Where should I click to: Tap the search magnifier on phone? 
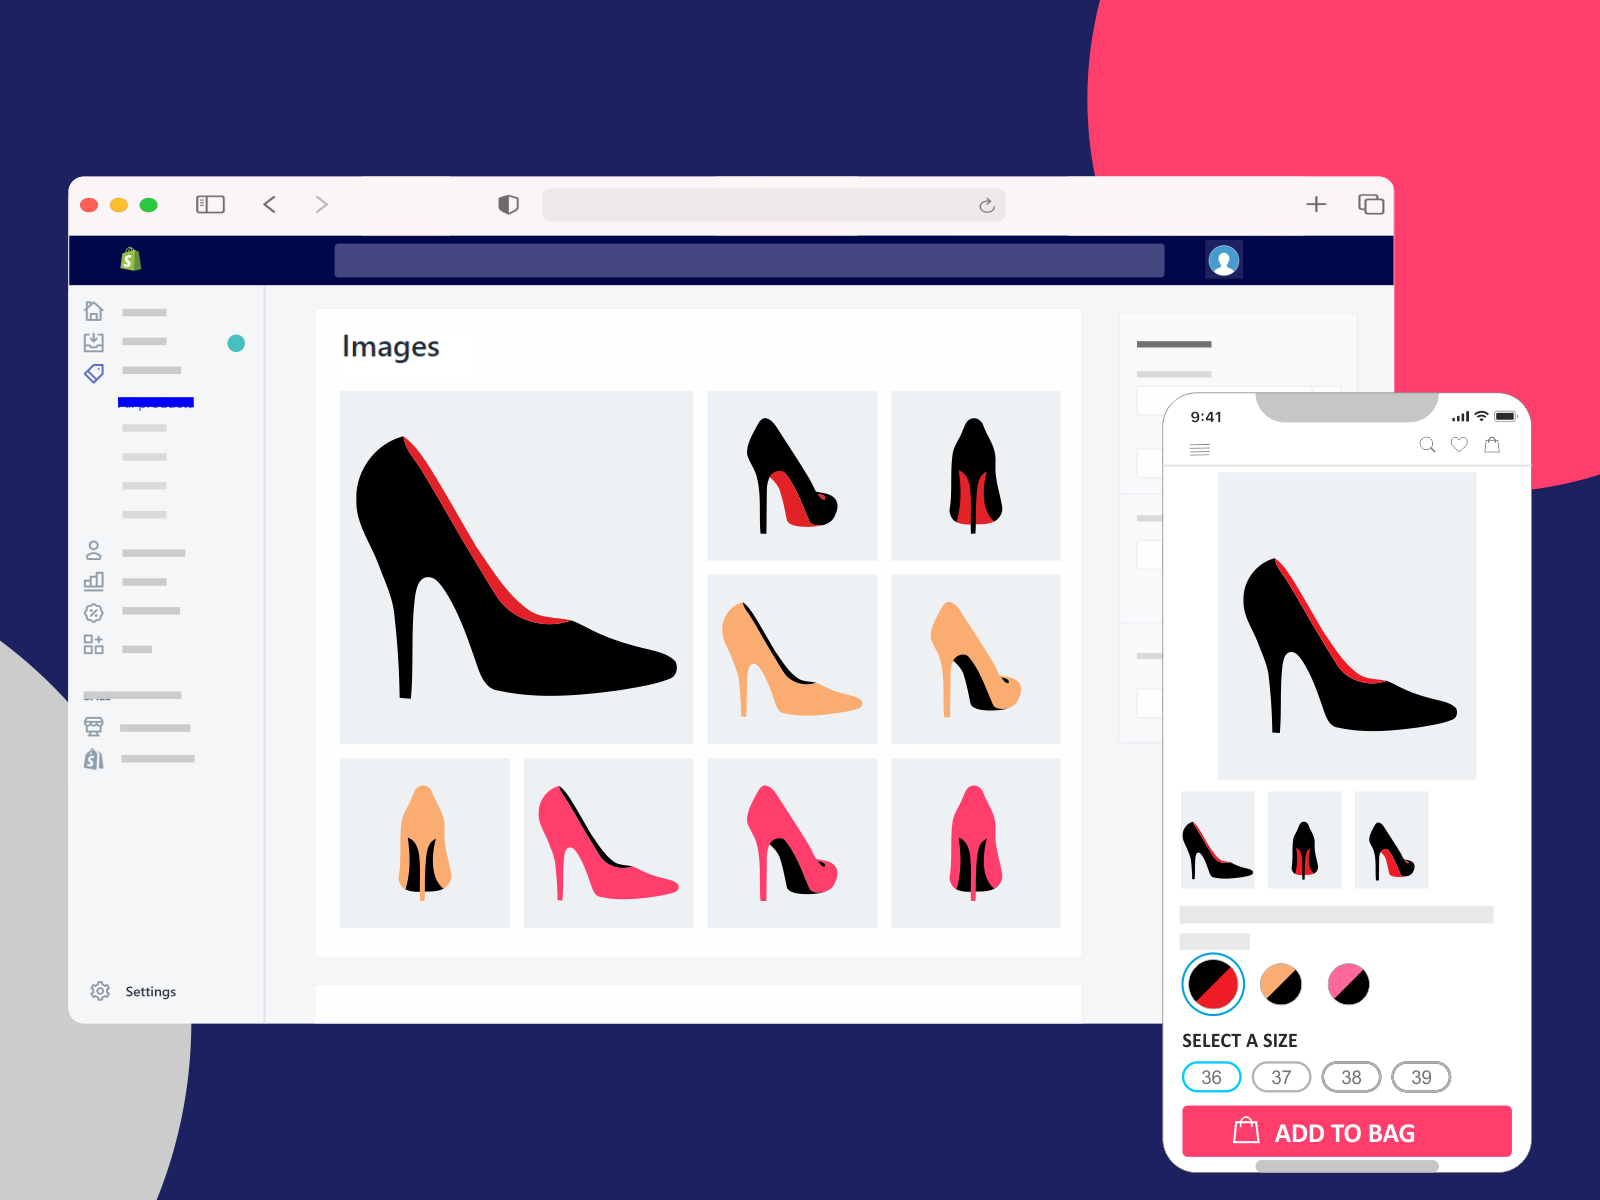point(1427,445)
